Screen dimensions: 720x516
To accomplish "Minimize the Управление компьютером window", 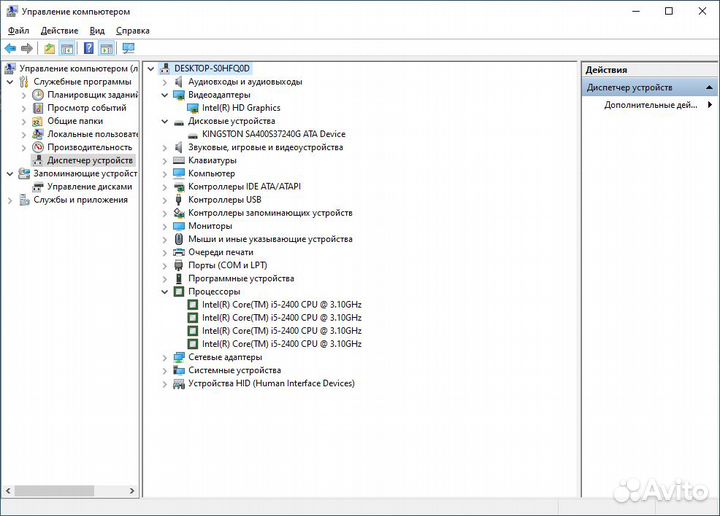I will tap(636, 11).
